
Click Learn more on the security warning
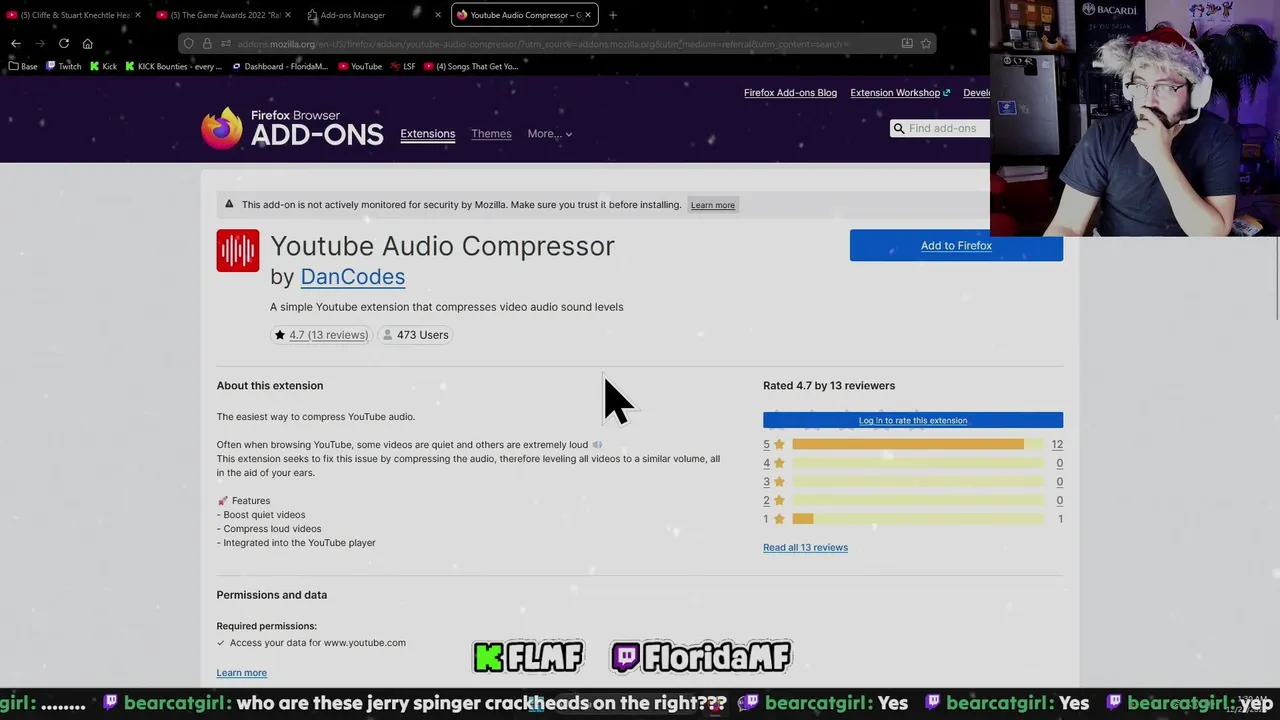(713, 205)
